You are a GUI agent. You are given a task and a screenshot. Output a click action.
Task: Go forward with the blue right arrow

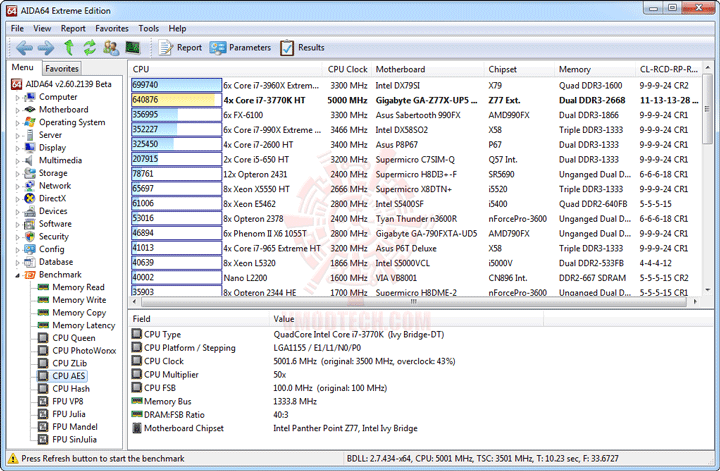click(45, 47)
